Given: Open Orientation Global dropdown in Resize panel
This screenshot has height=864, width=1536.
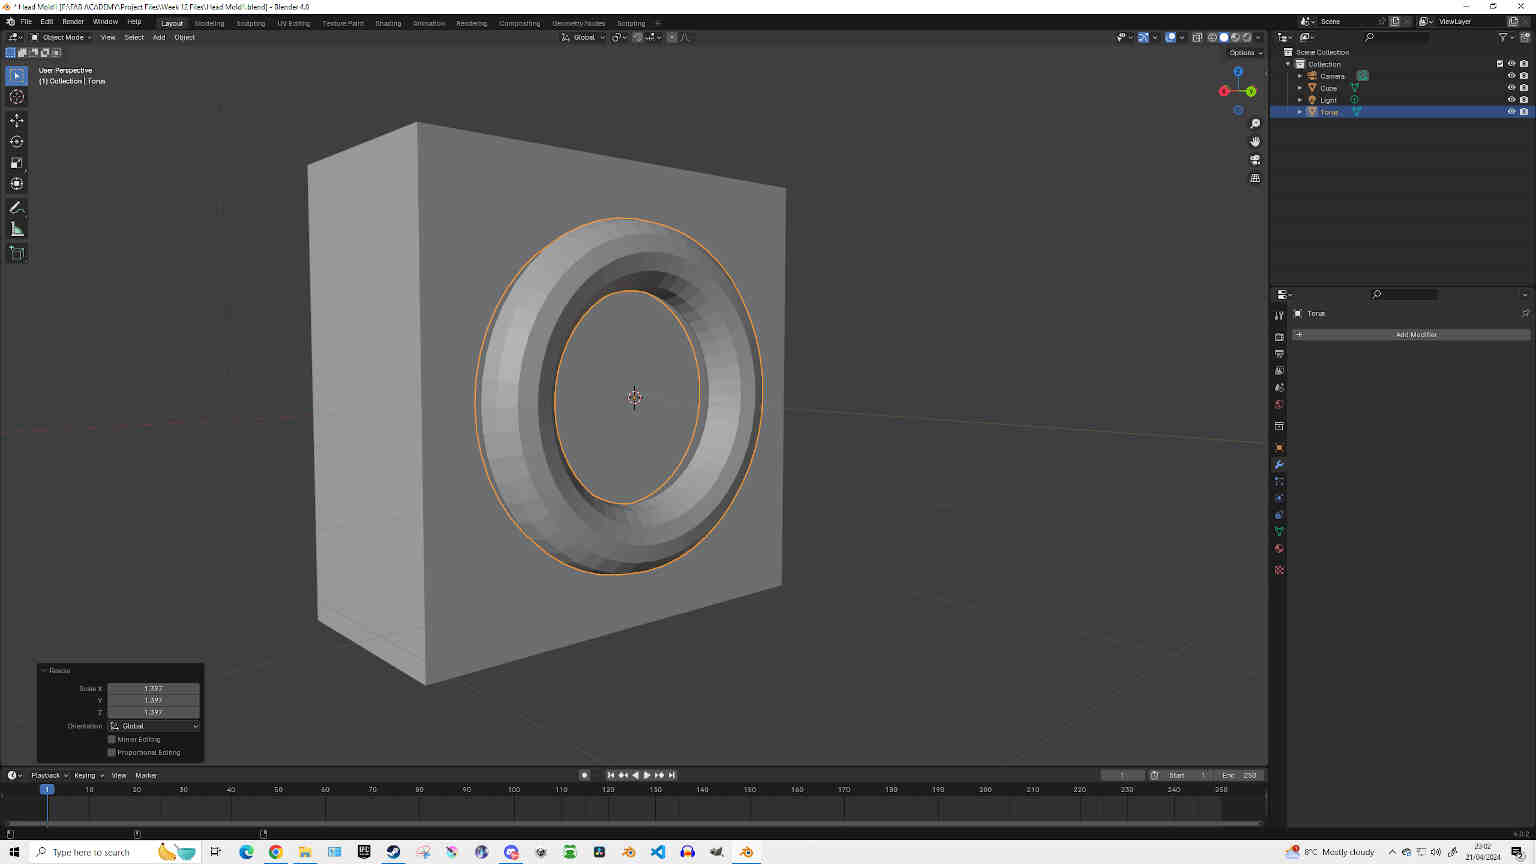Looking at the screenshot, I should [154, 726].
